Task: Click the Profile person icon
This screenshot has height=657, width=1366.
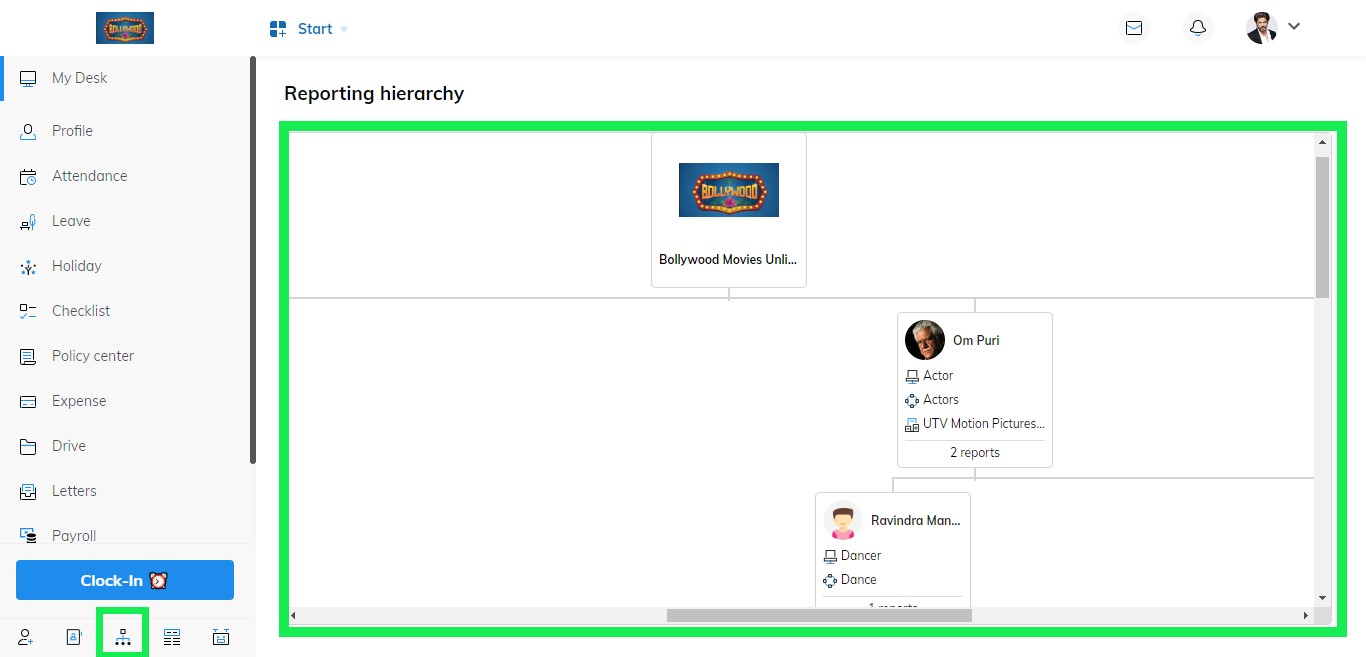Action: (x=28, y=131)
